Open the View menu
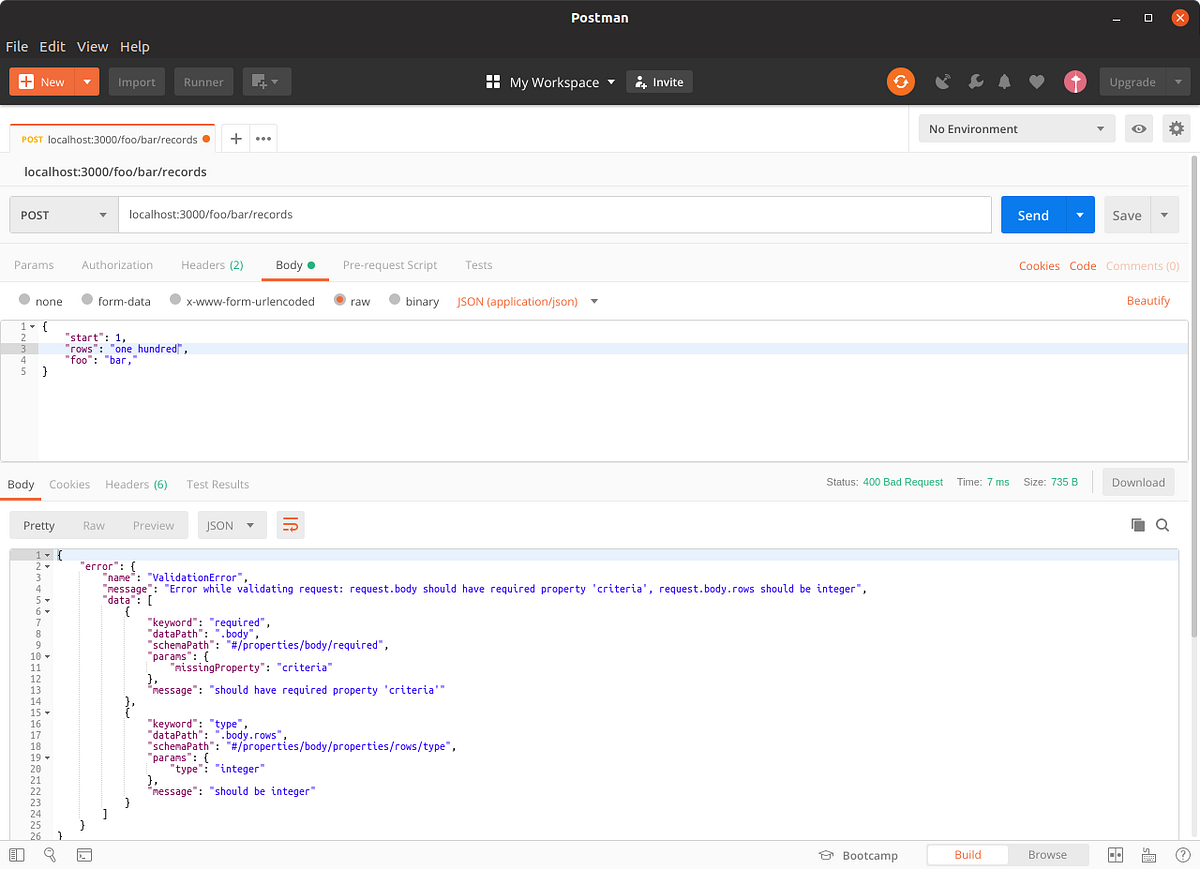Screen dimensions: 1200x869 click(92, 46)
